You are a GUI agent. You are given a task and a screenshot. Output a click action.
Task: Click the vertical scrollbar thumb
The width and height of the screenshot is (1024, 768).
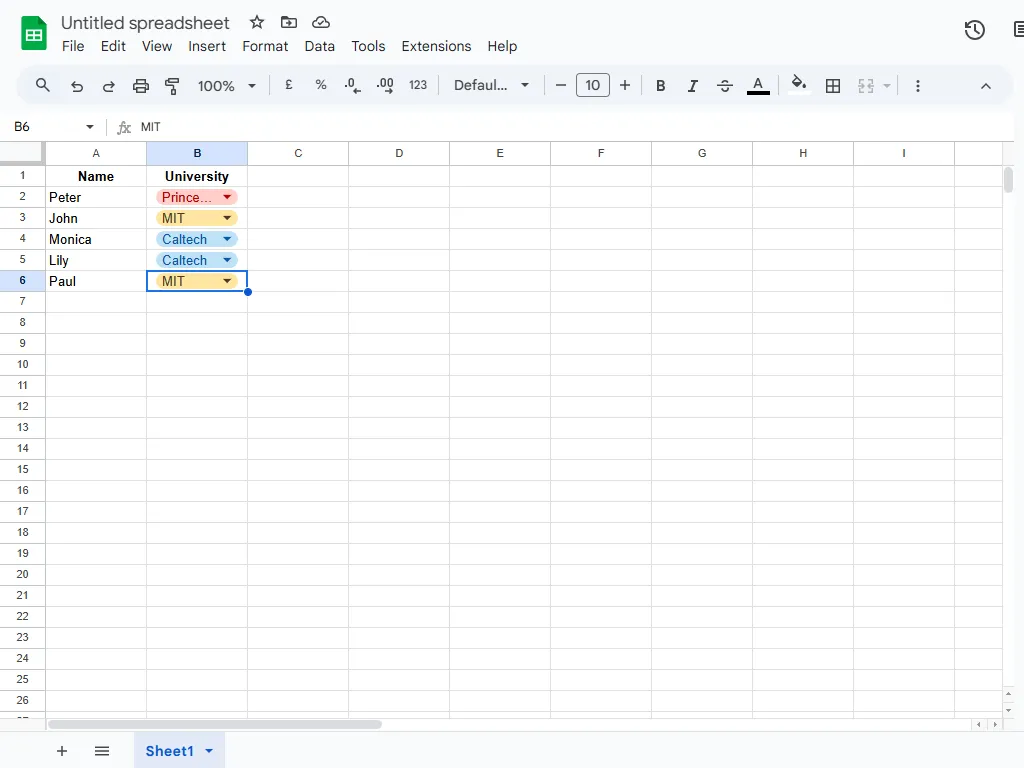click(1008, 180)
